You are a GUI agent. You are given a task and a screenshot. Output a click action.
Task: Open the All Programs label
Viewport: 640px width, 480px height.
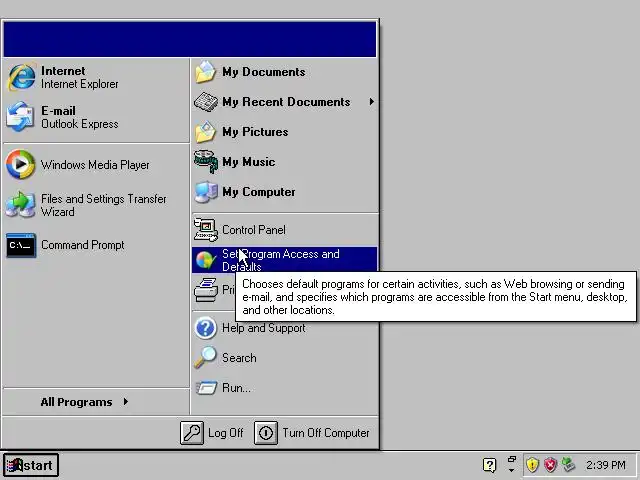click(76, 402)
